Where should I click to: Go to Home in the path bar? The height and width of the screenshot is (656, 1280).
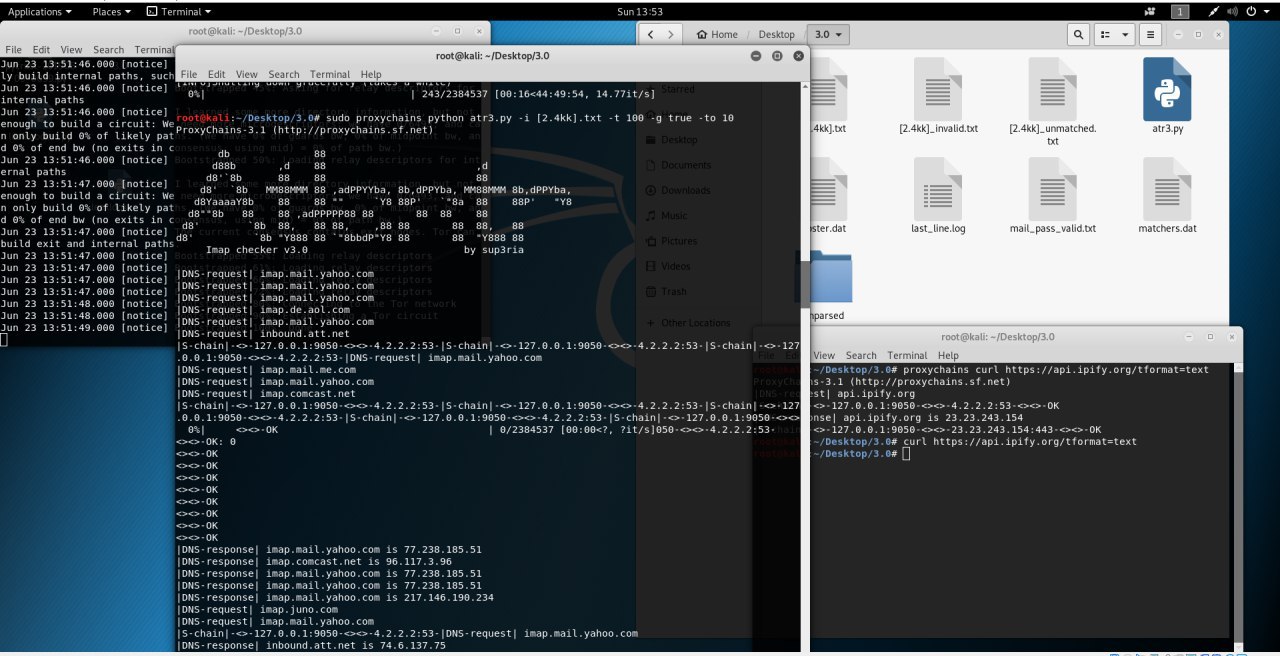(717, 34)
